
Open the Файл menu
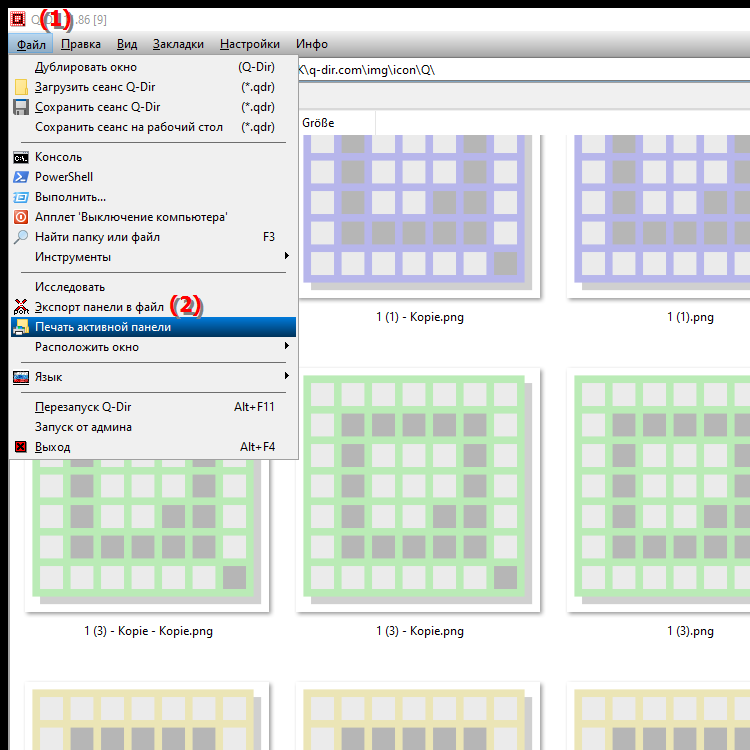(31, 44)
